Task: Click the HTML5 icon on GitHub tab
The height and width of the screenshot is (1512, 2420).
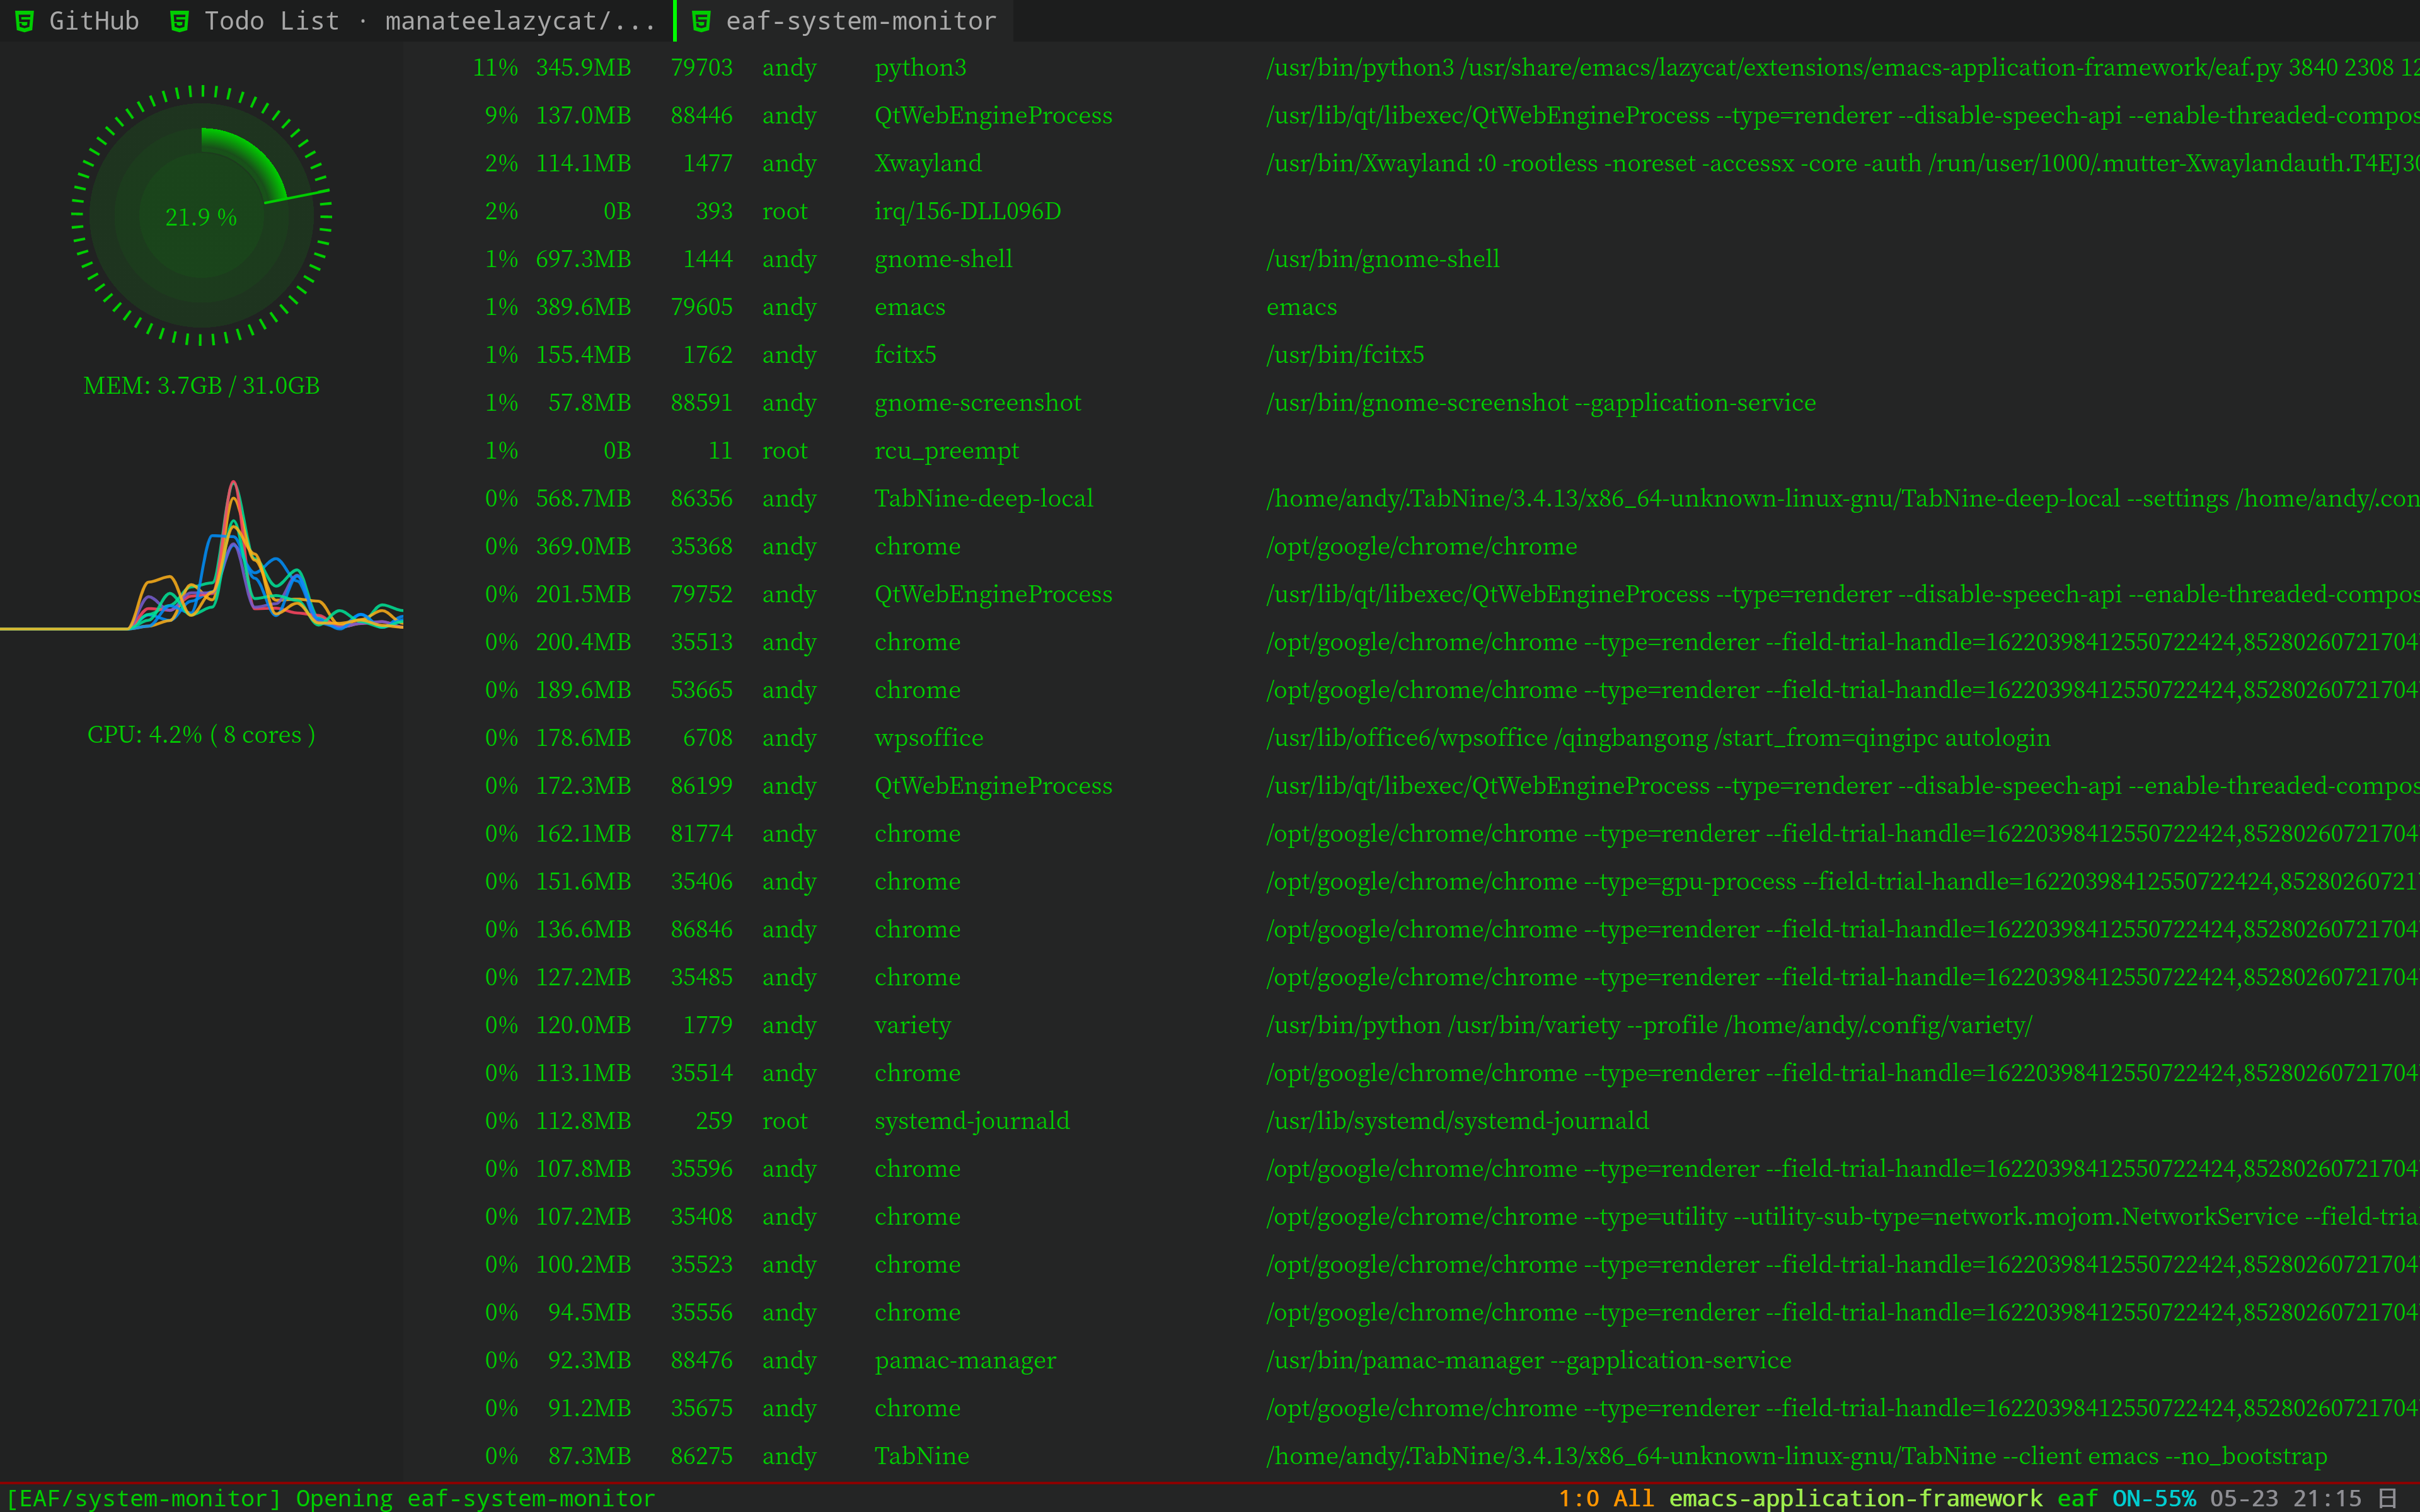Action: [x=25, y=21]
